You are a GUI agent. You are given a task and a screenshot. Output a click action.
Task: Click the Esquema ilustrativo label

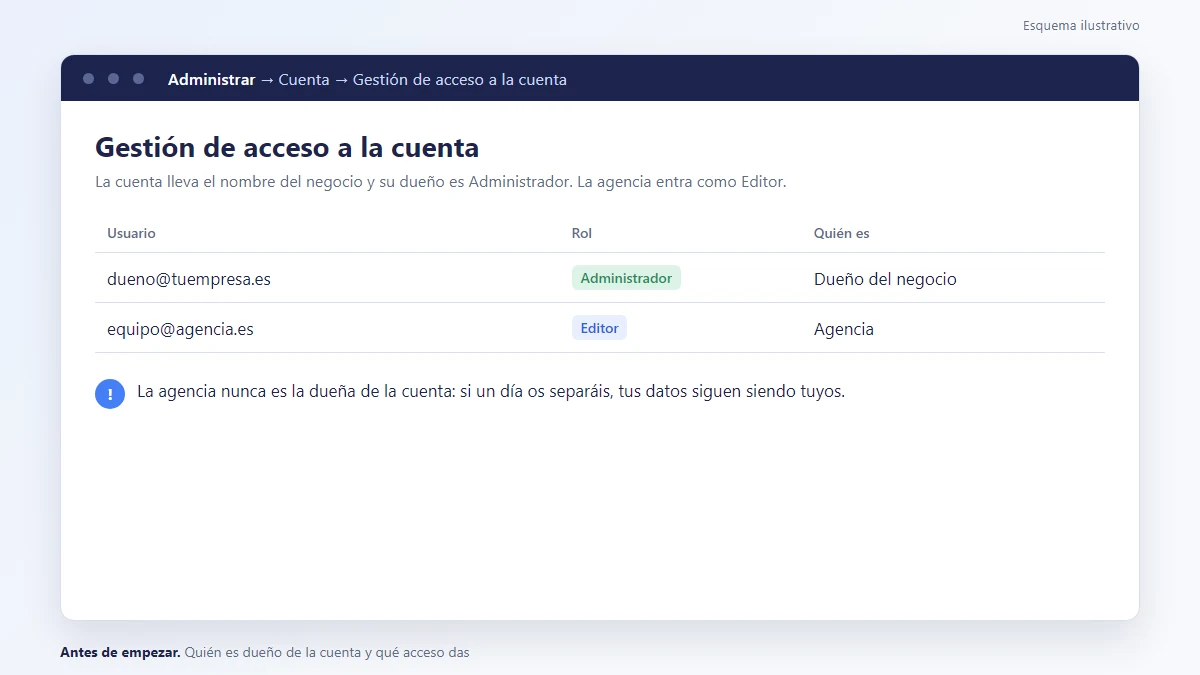[x=1081, y=25]
